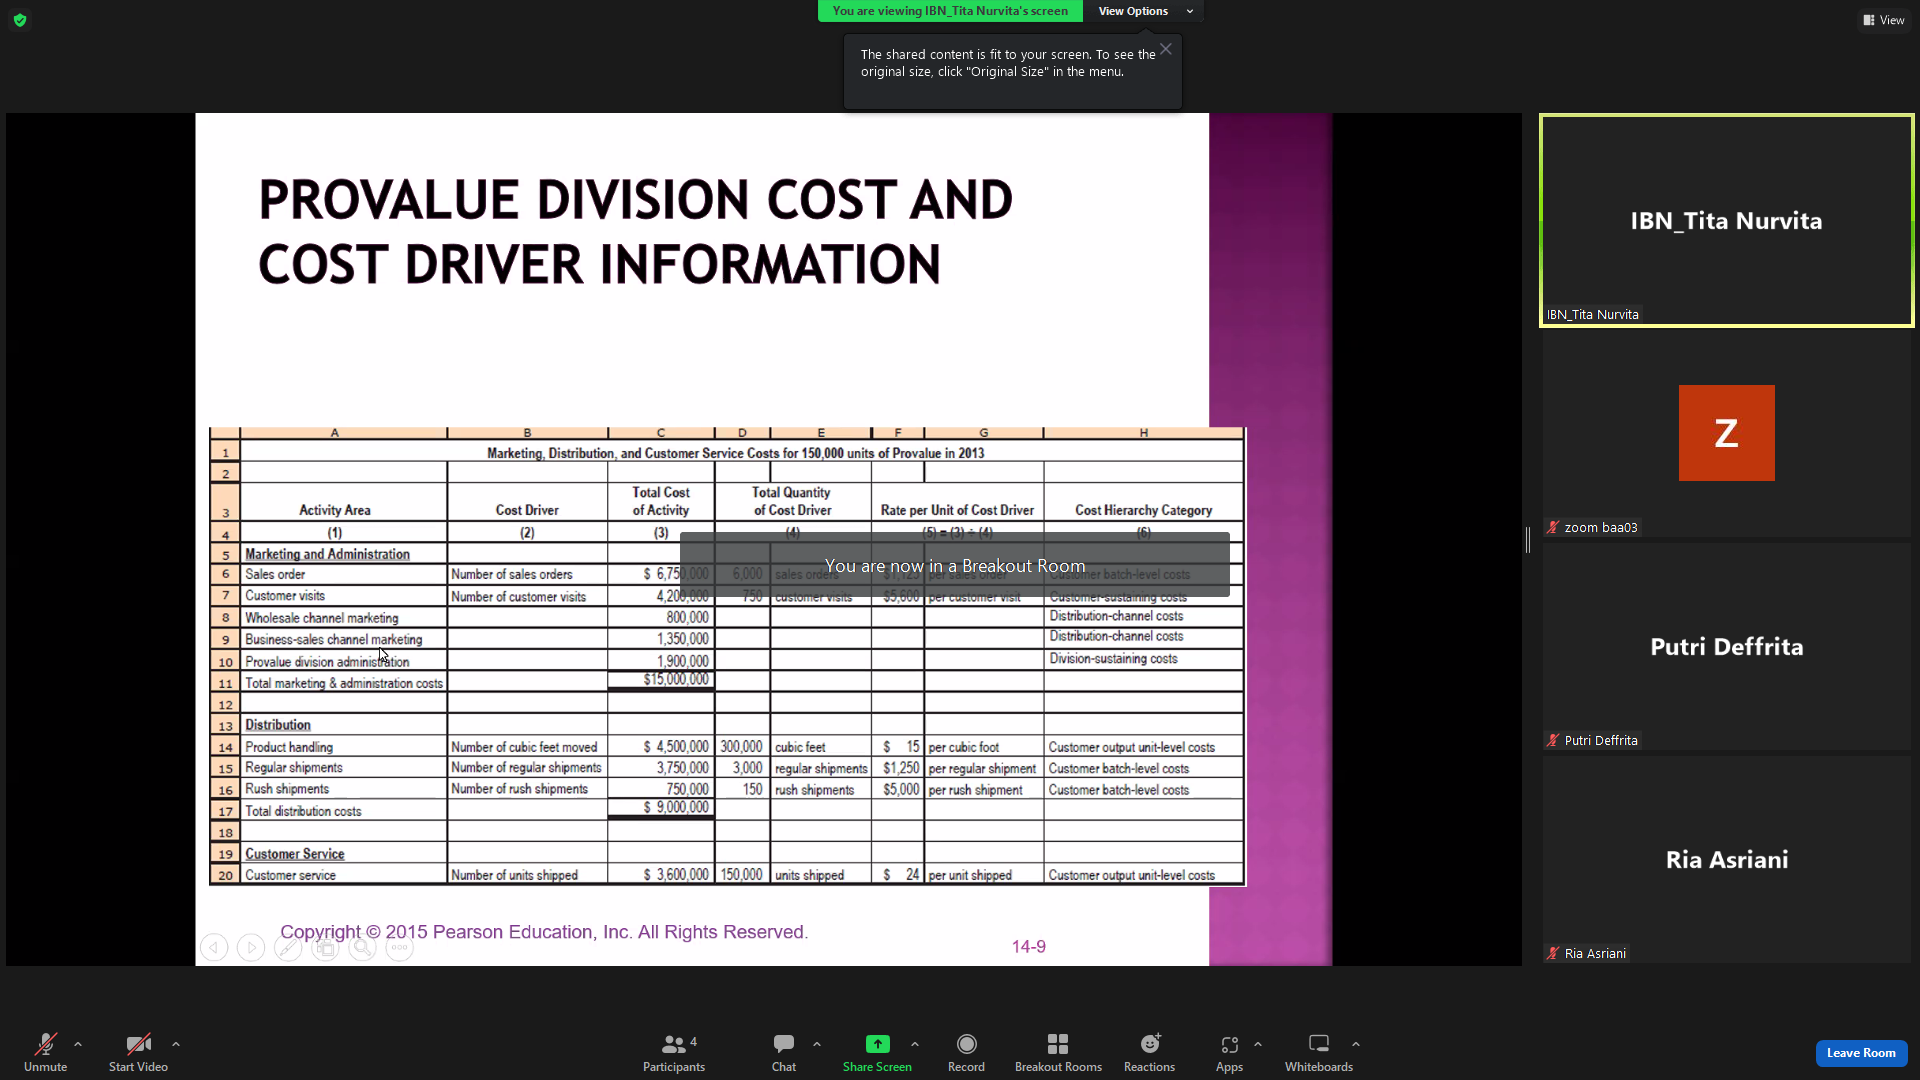
Task: Click more options ellipsis in slide controls
Action: coord(399,947)
